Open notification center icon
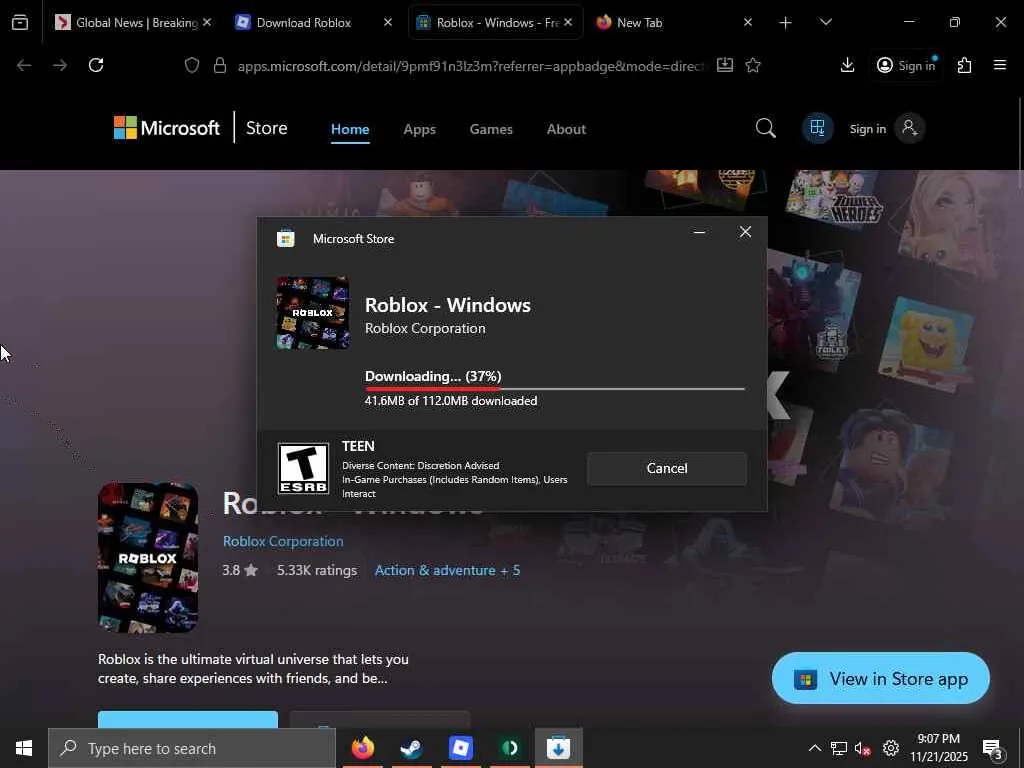 pyautogui.click(x=993, y=749)
